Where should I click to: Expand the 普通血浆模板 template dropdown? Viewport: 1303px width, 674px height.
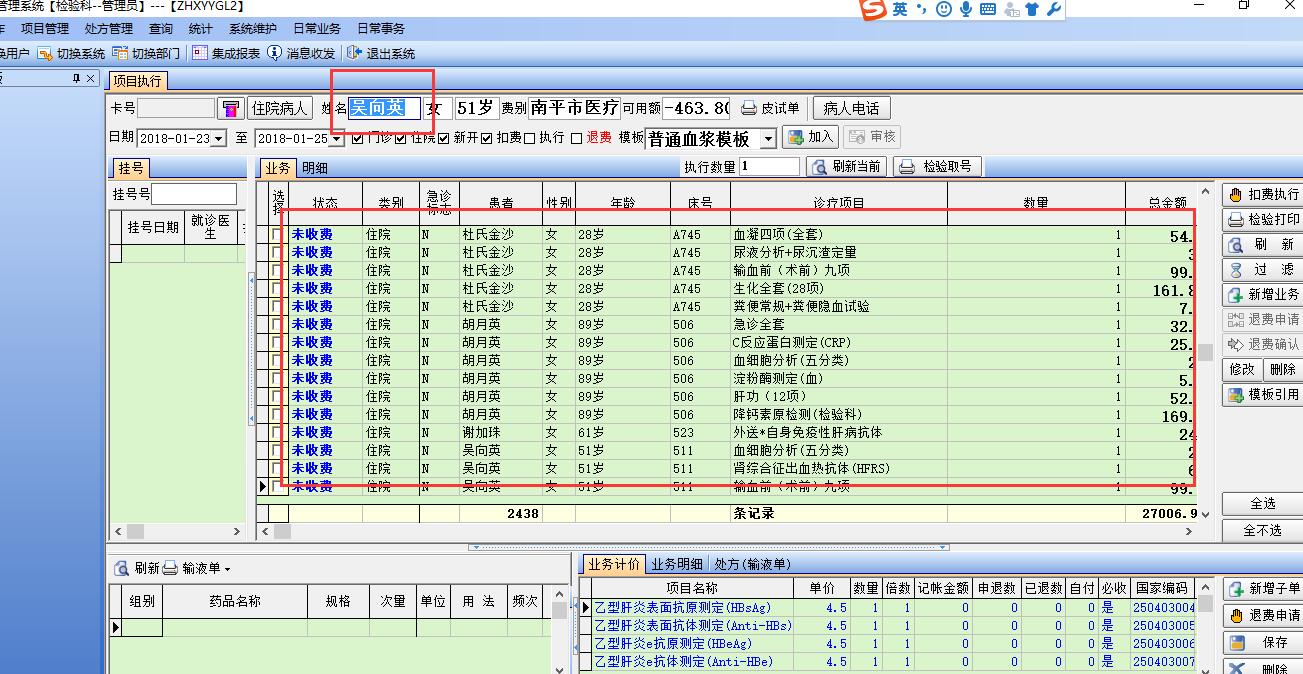click(768, 139)
